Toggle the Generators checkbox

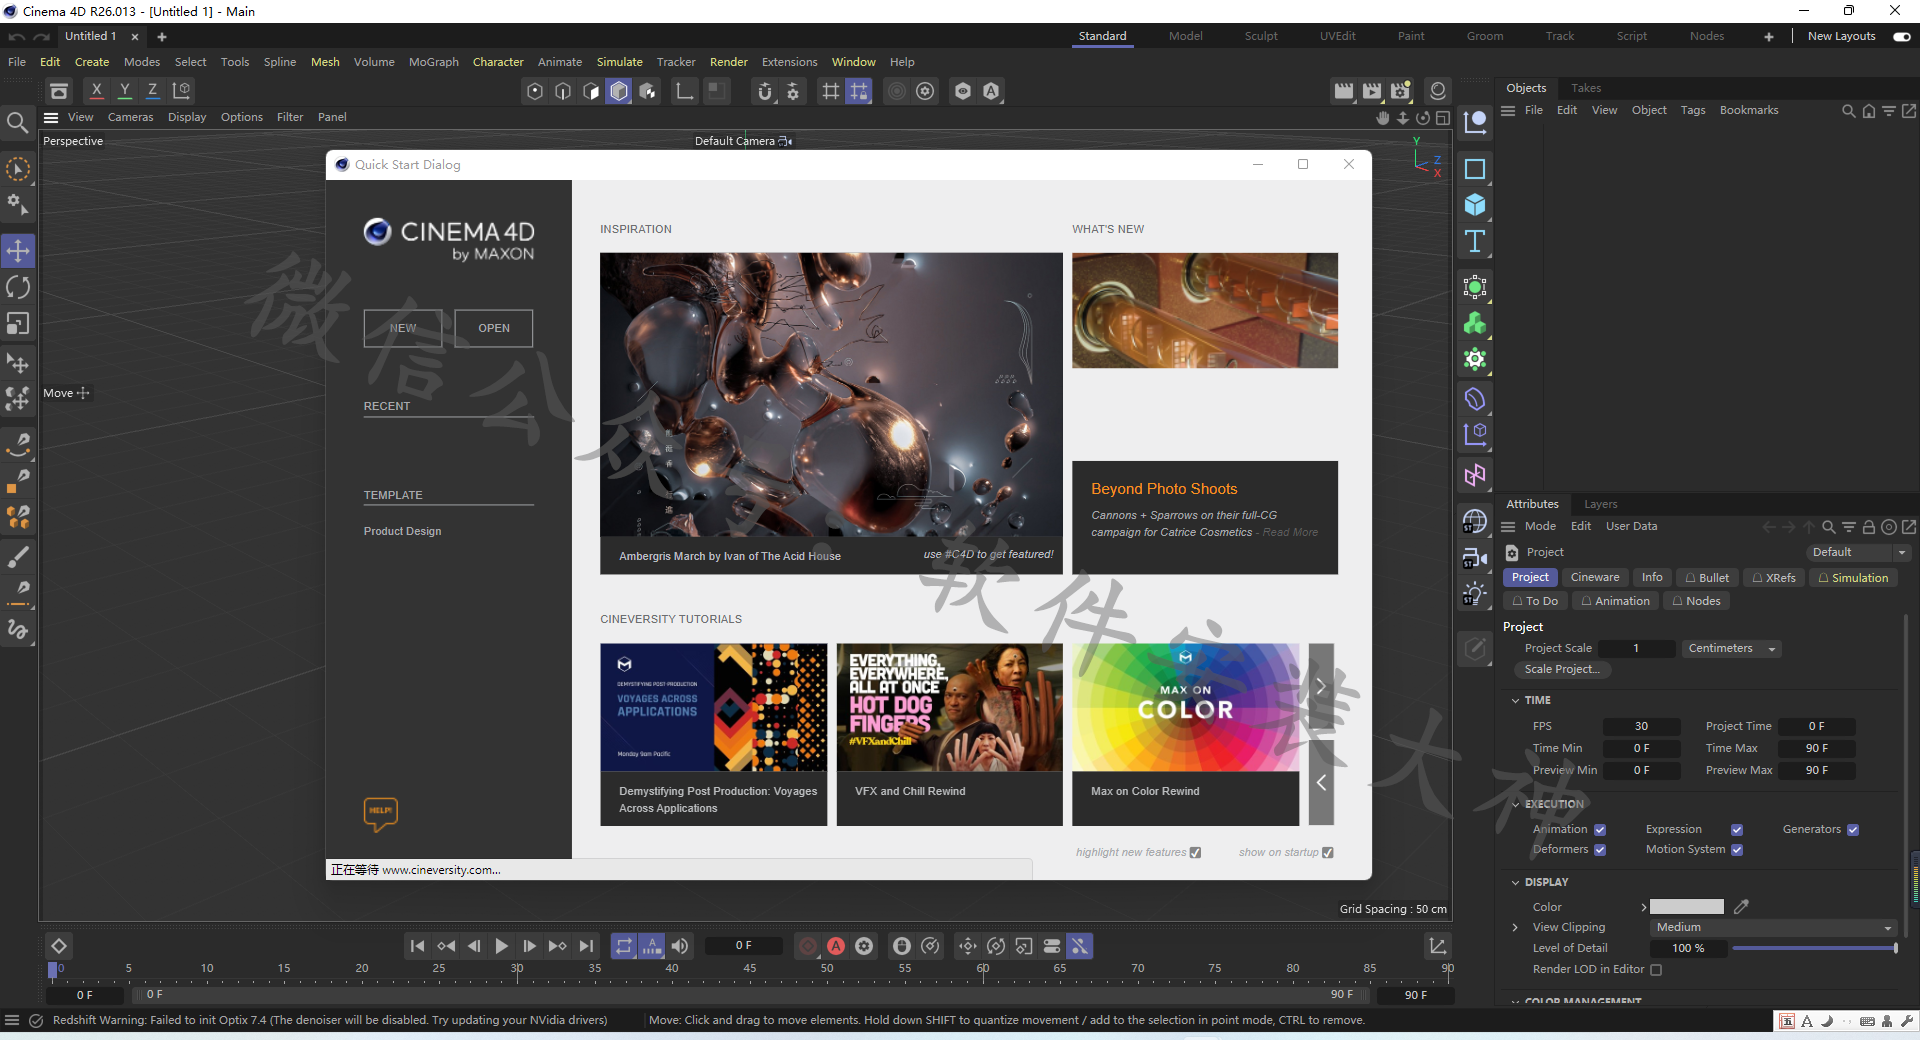[x=1853, y=830]
